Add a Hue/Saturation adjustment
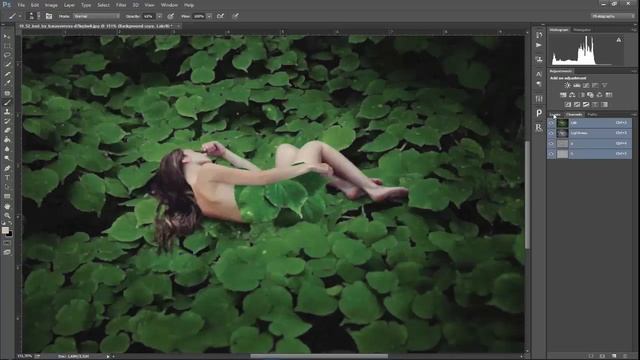This screenshot has height=360, width=640. (563, 95)
